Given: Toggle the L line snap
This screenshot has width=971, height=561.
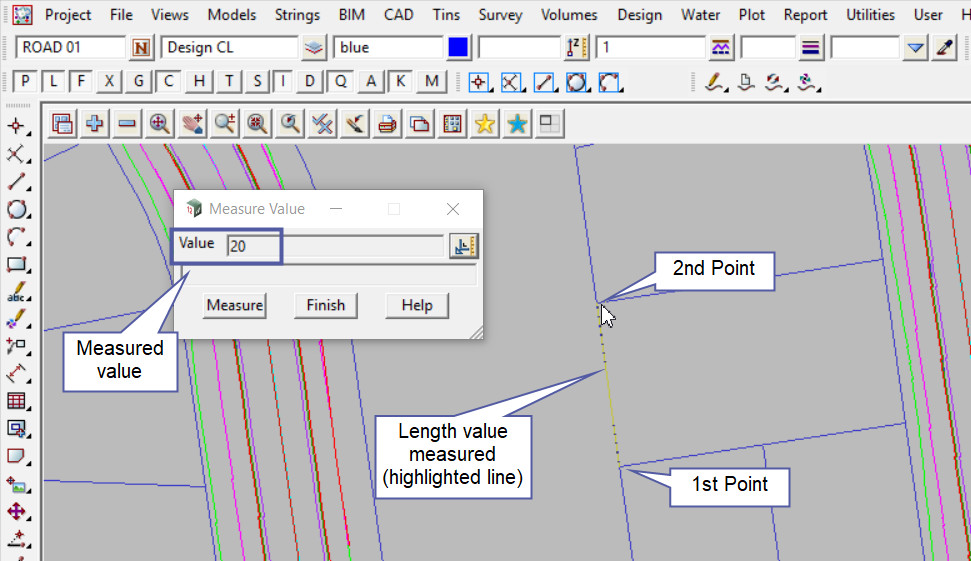Looking at the screenshot, I should click(53, 81).
